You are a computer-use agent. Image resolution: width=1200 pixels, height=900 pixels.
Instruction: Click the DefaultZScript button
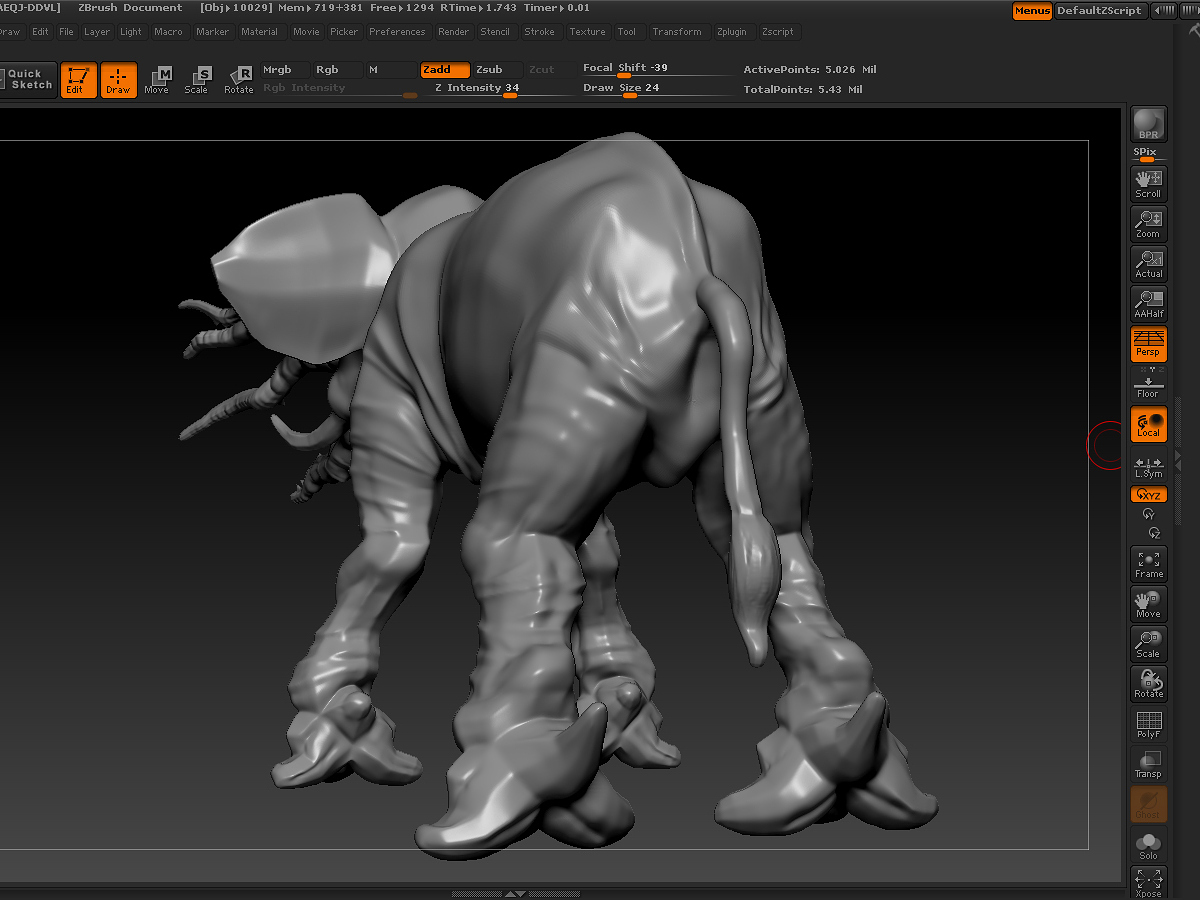coord(1099,11)
